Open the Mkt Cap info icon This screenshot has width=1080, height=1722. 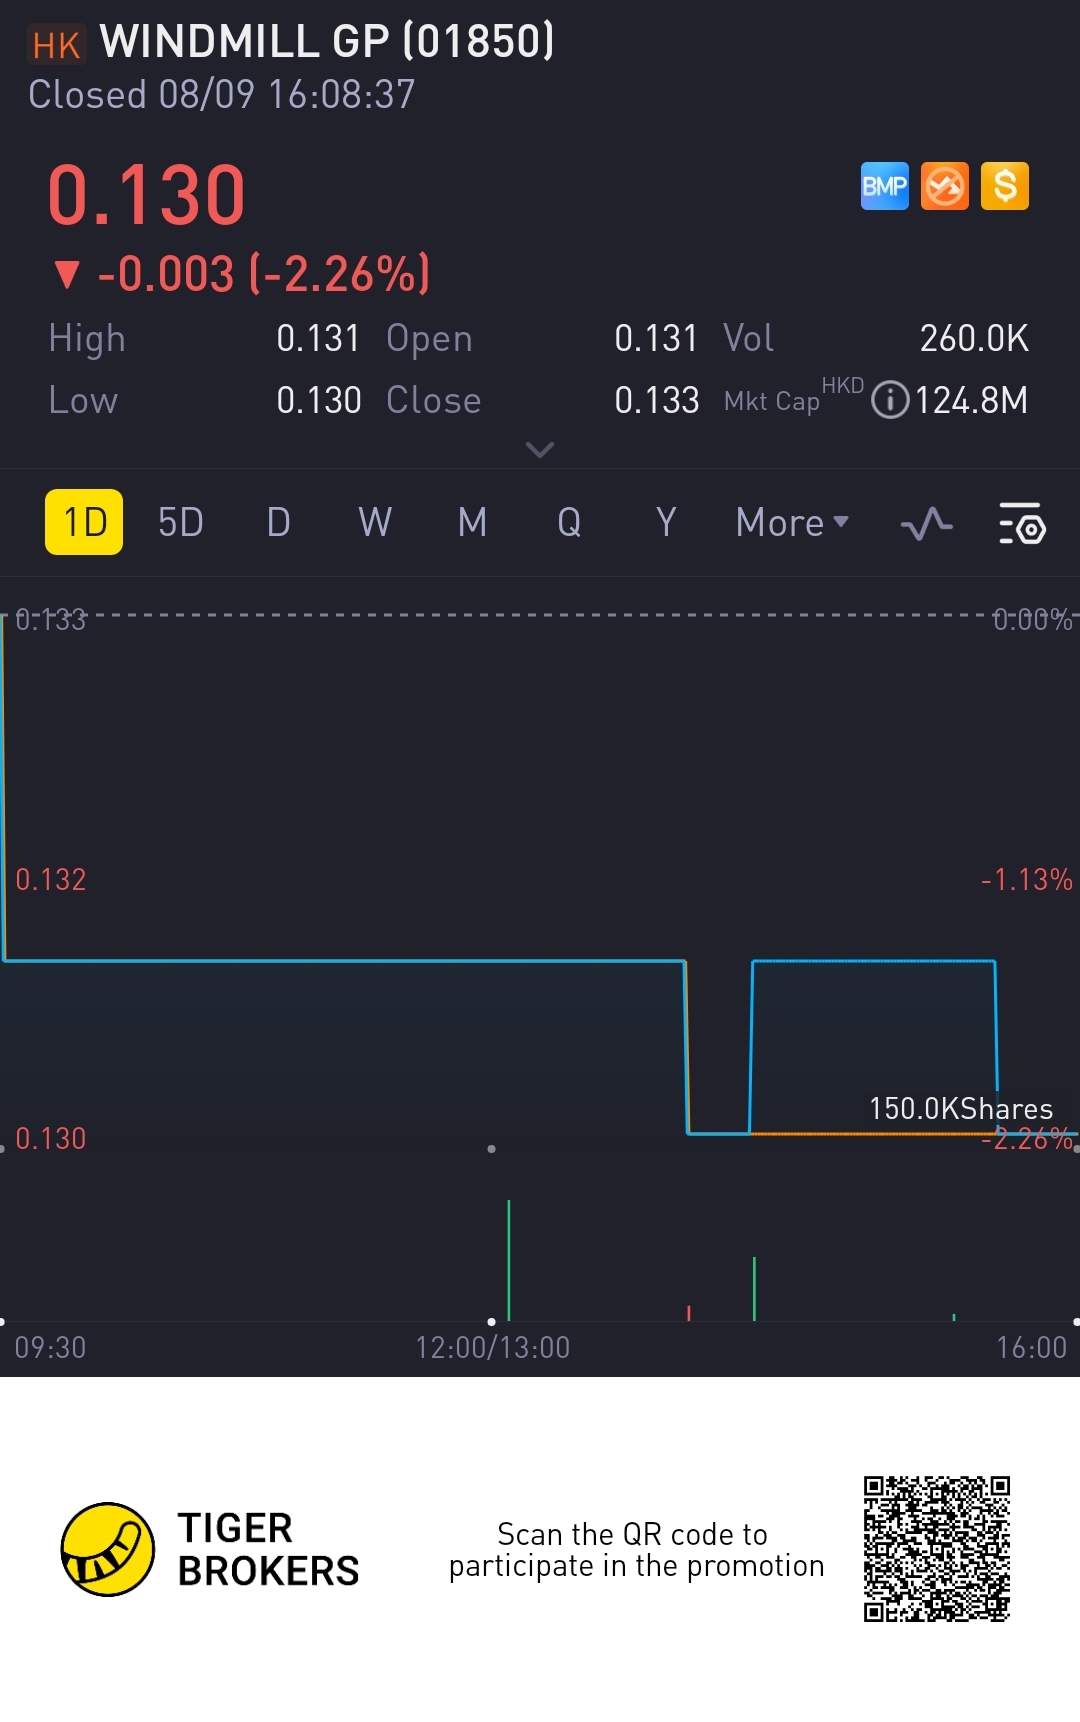click(x=890, y=400)
